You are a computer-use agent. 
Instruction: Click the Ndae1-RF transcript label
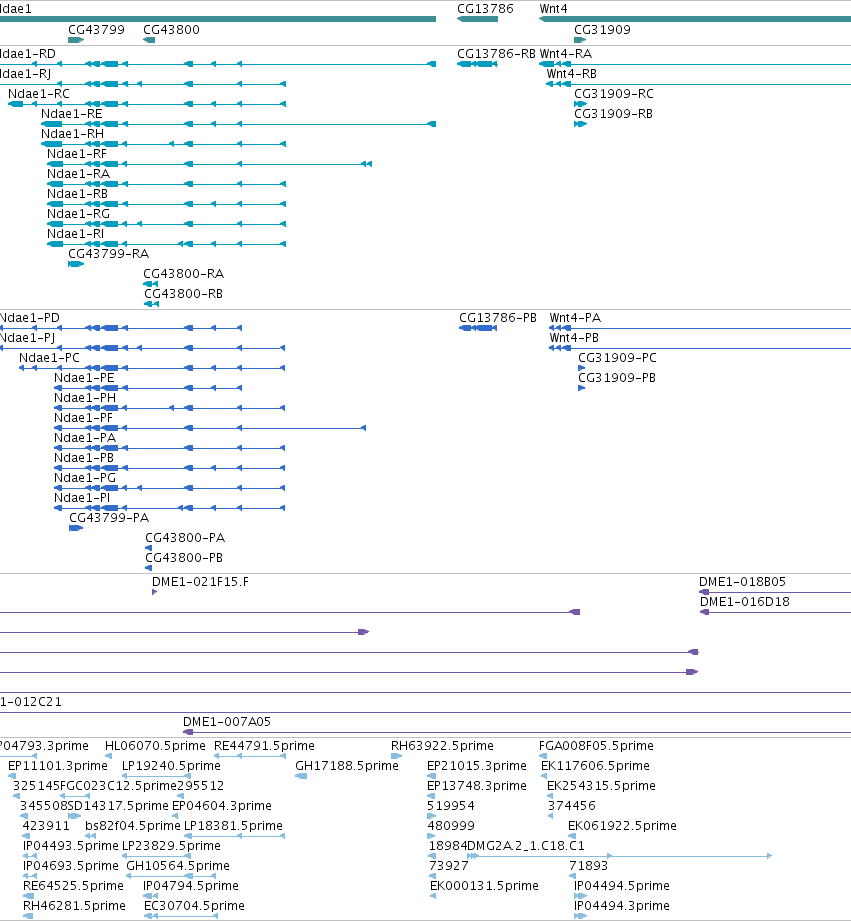77,153
